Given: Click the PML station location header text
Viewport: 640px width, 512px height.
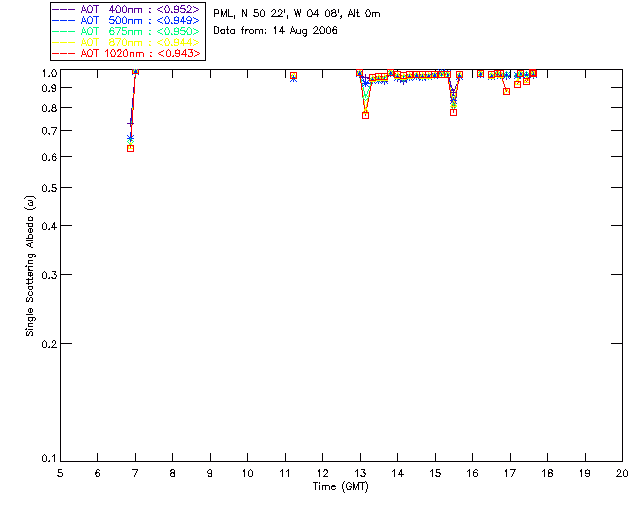Looking at the screenshot, I should [x=297, y=14].
